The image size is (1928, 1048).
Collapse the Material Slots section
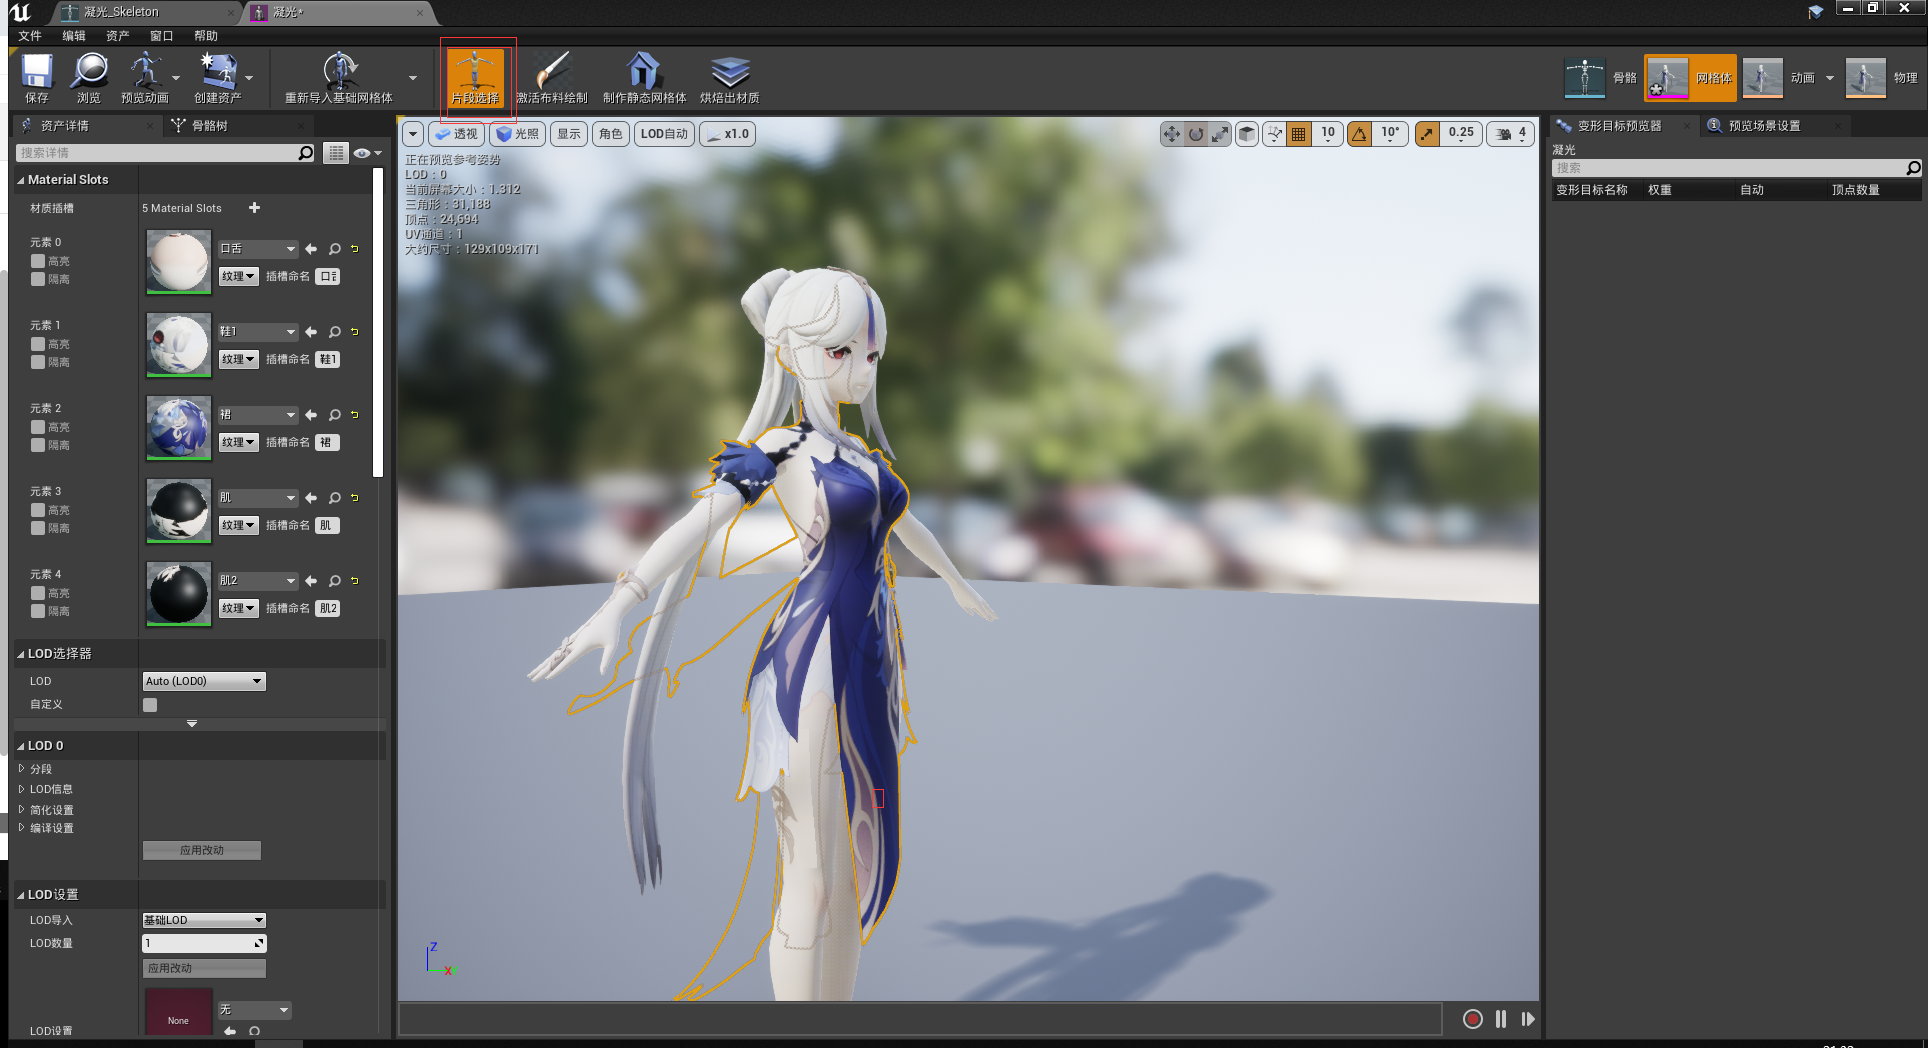21,180
